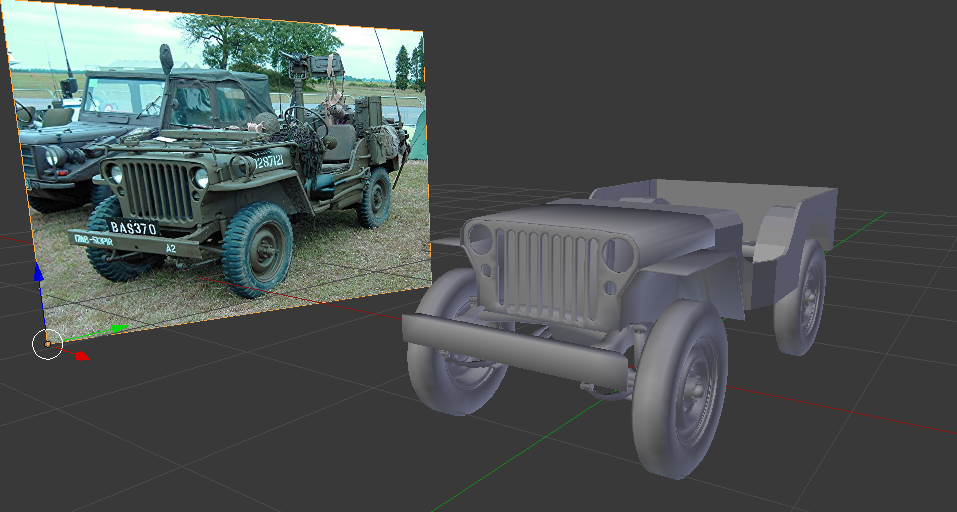Select the 3D jeep model's slotted grille

(547, 275)
